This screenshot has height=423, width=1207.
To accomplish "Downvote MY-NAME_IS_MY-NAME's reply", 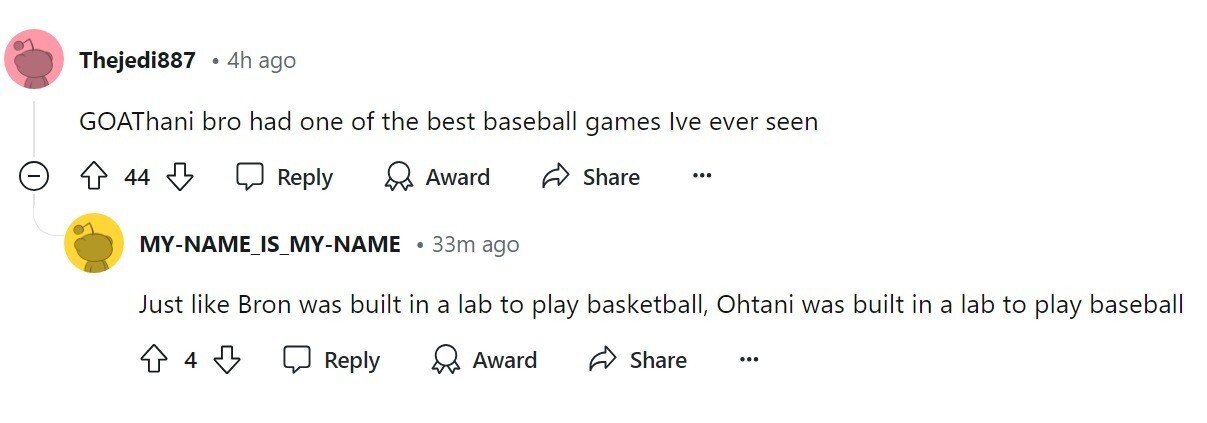I will tap(228, 360).
